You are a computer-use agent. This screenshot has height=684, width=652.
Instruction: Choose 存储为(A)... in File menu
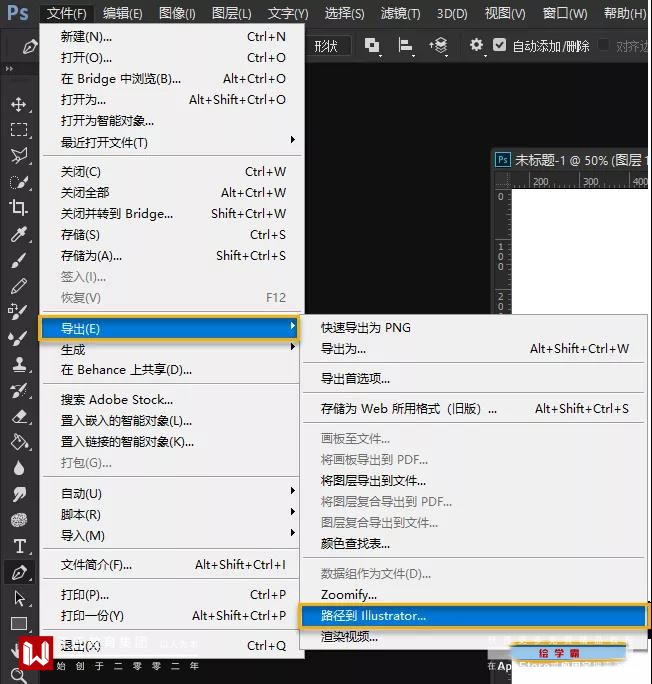(172, 255)
